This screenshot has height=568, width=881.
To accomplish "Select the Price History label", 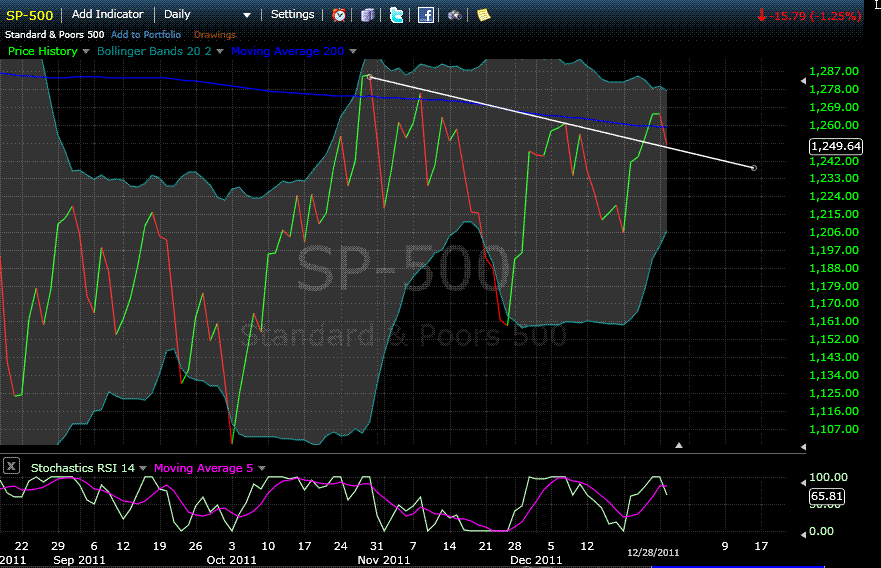I will point(43,51).
